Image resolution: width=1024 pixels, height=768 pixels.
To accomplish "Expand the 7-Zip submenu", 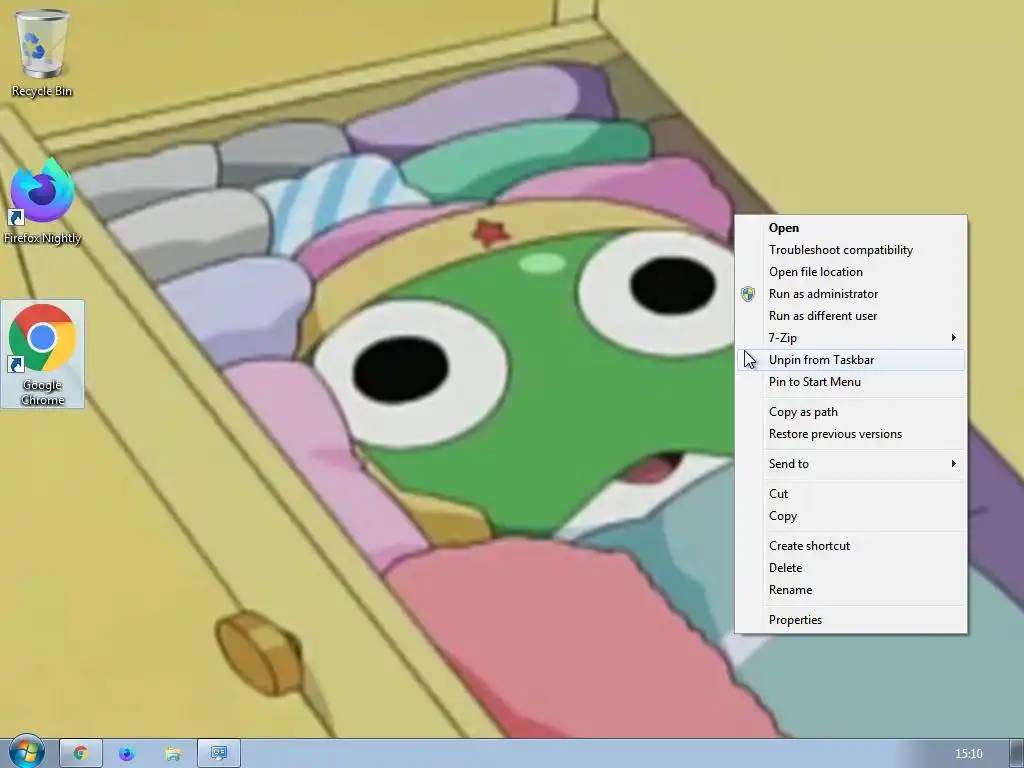I will 851,338.
